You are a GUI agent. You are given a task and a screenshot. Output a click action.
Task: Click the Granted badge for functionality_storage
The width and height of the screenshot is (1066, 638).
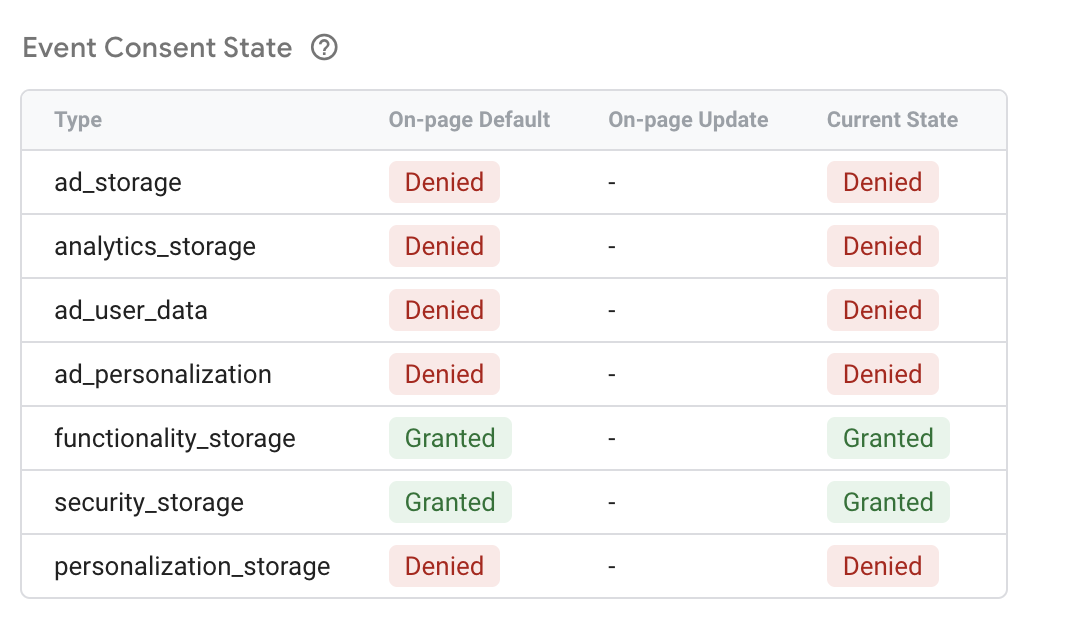click(x=450, y=438)
